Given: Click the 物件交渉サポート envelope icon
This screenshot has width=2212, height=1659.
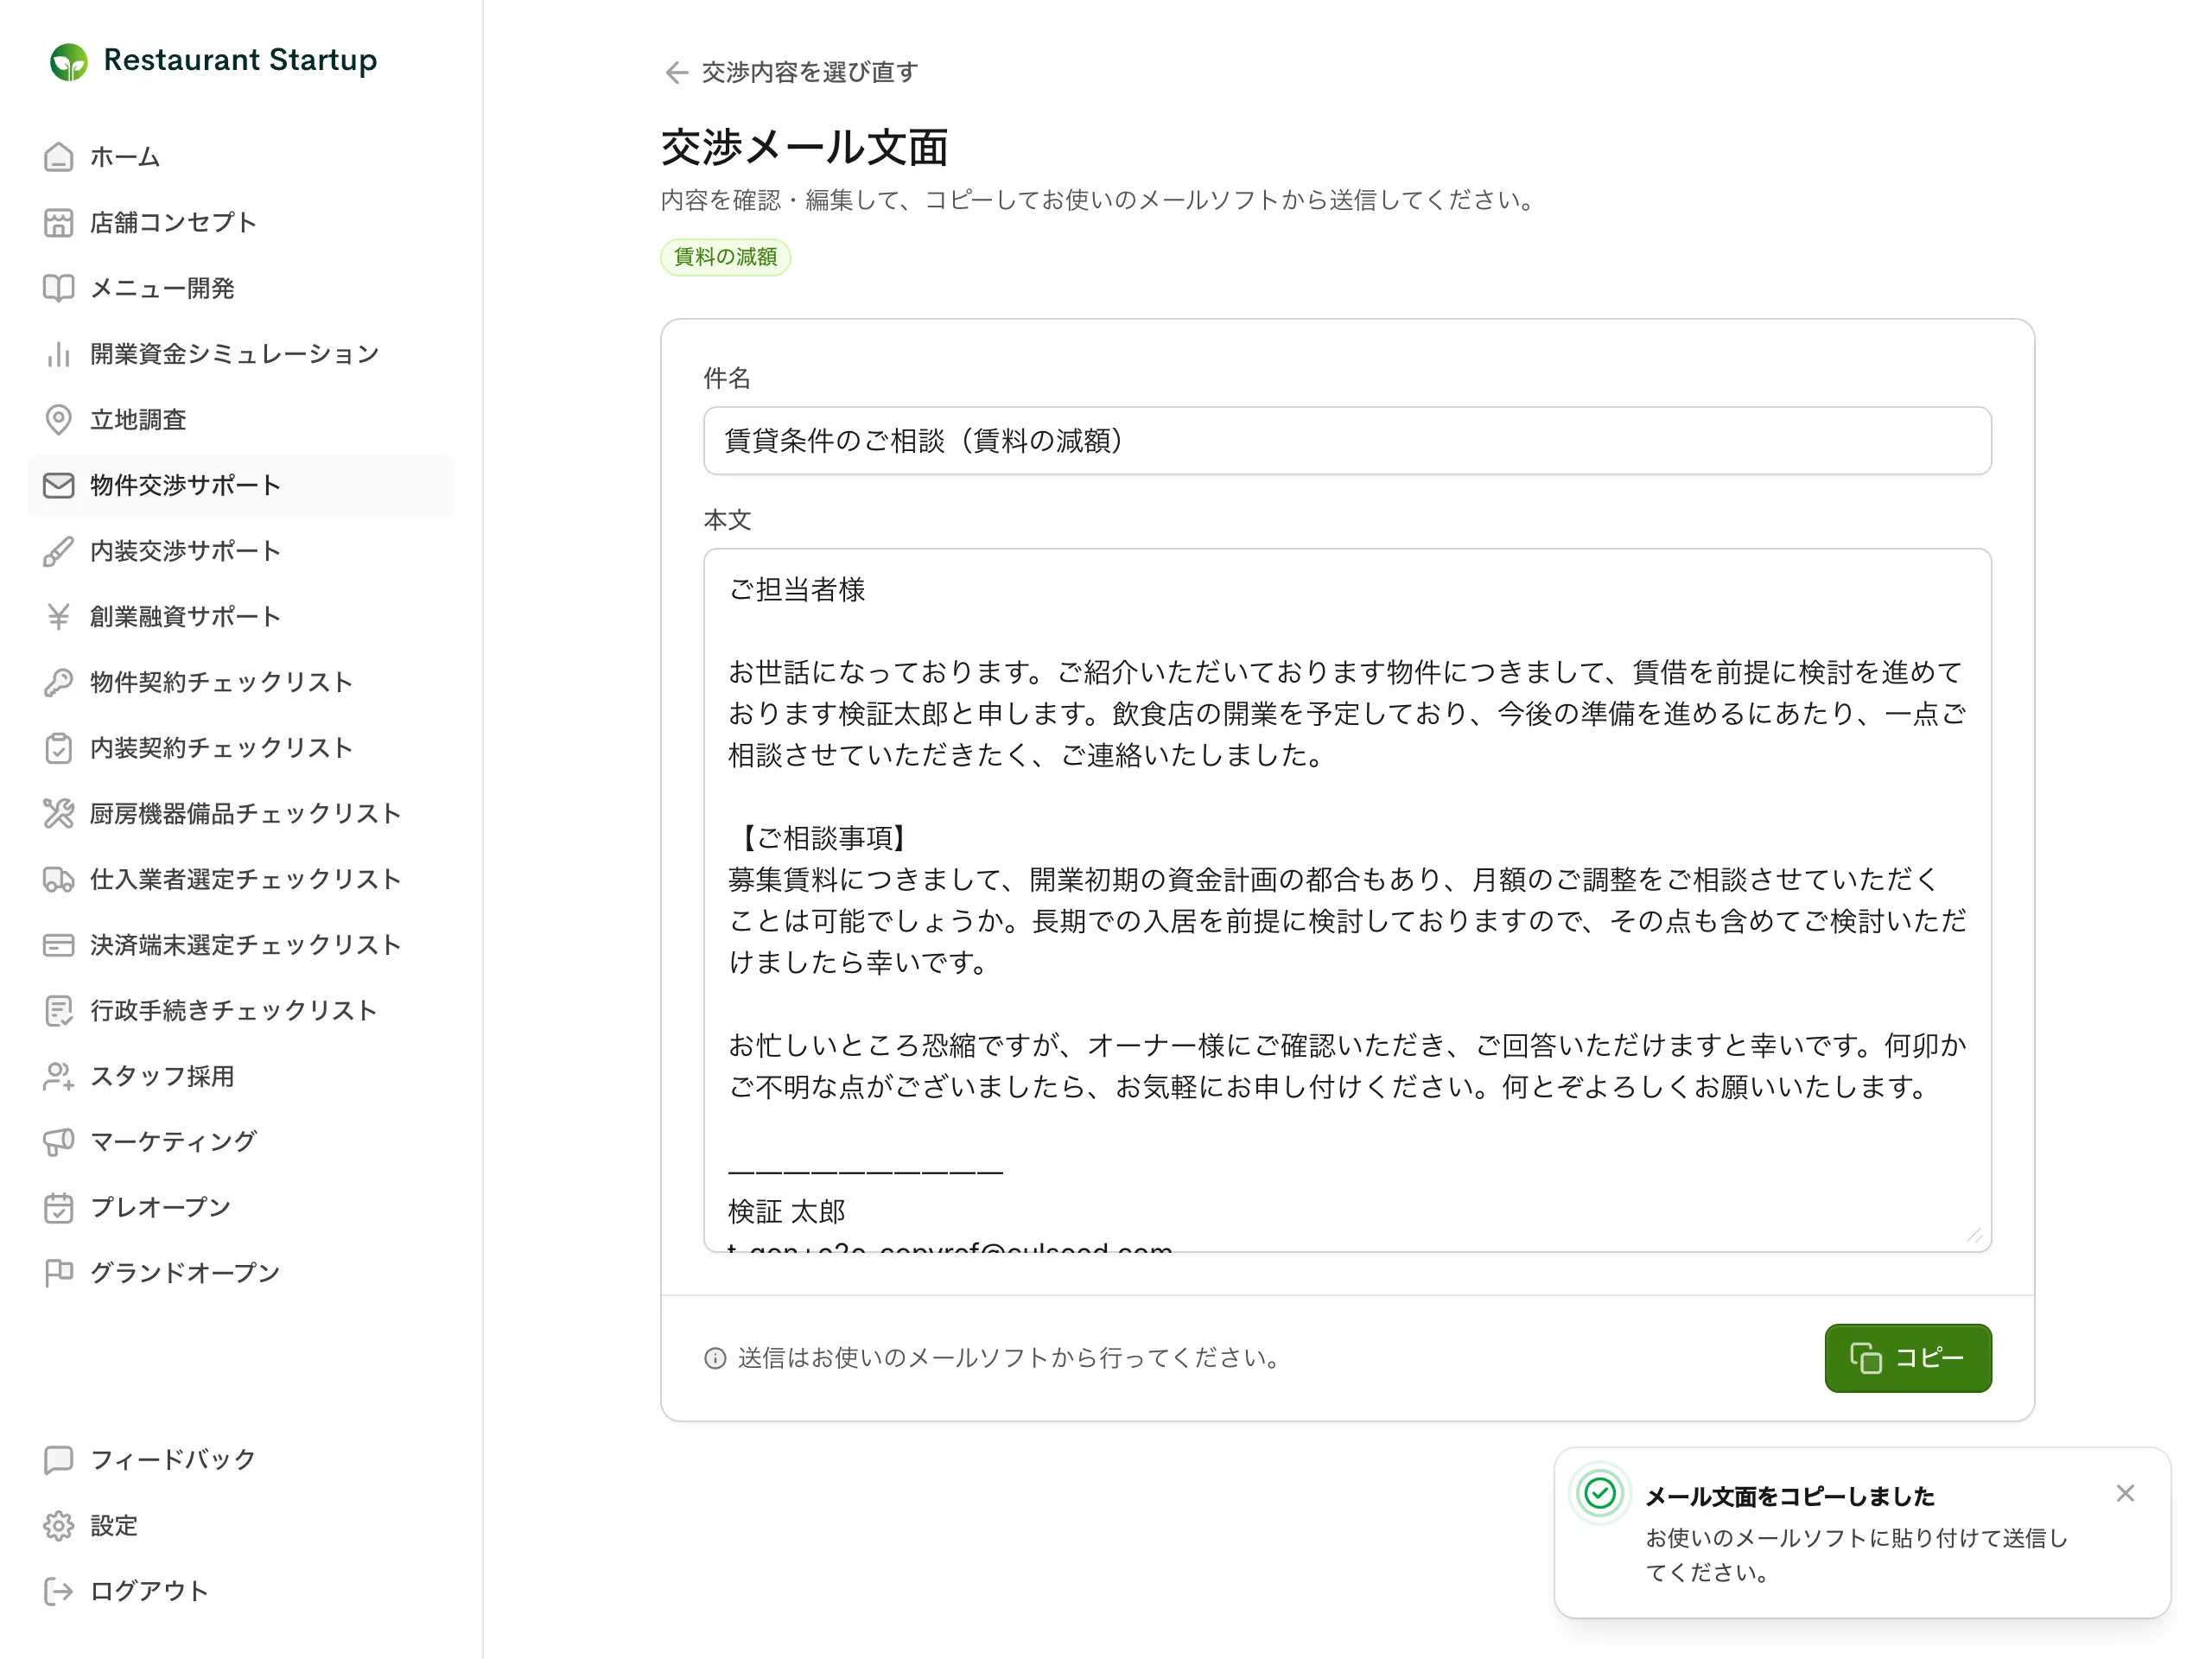Looking at the screenshot, I should click(x=59, y=485).
